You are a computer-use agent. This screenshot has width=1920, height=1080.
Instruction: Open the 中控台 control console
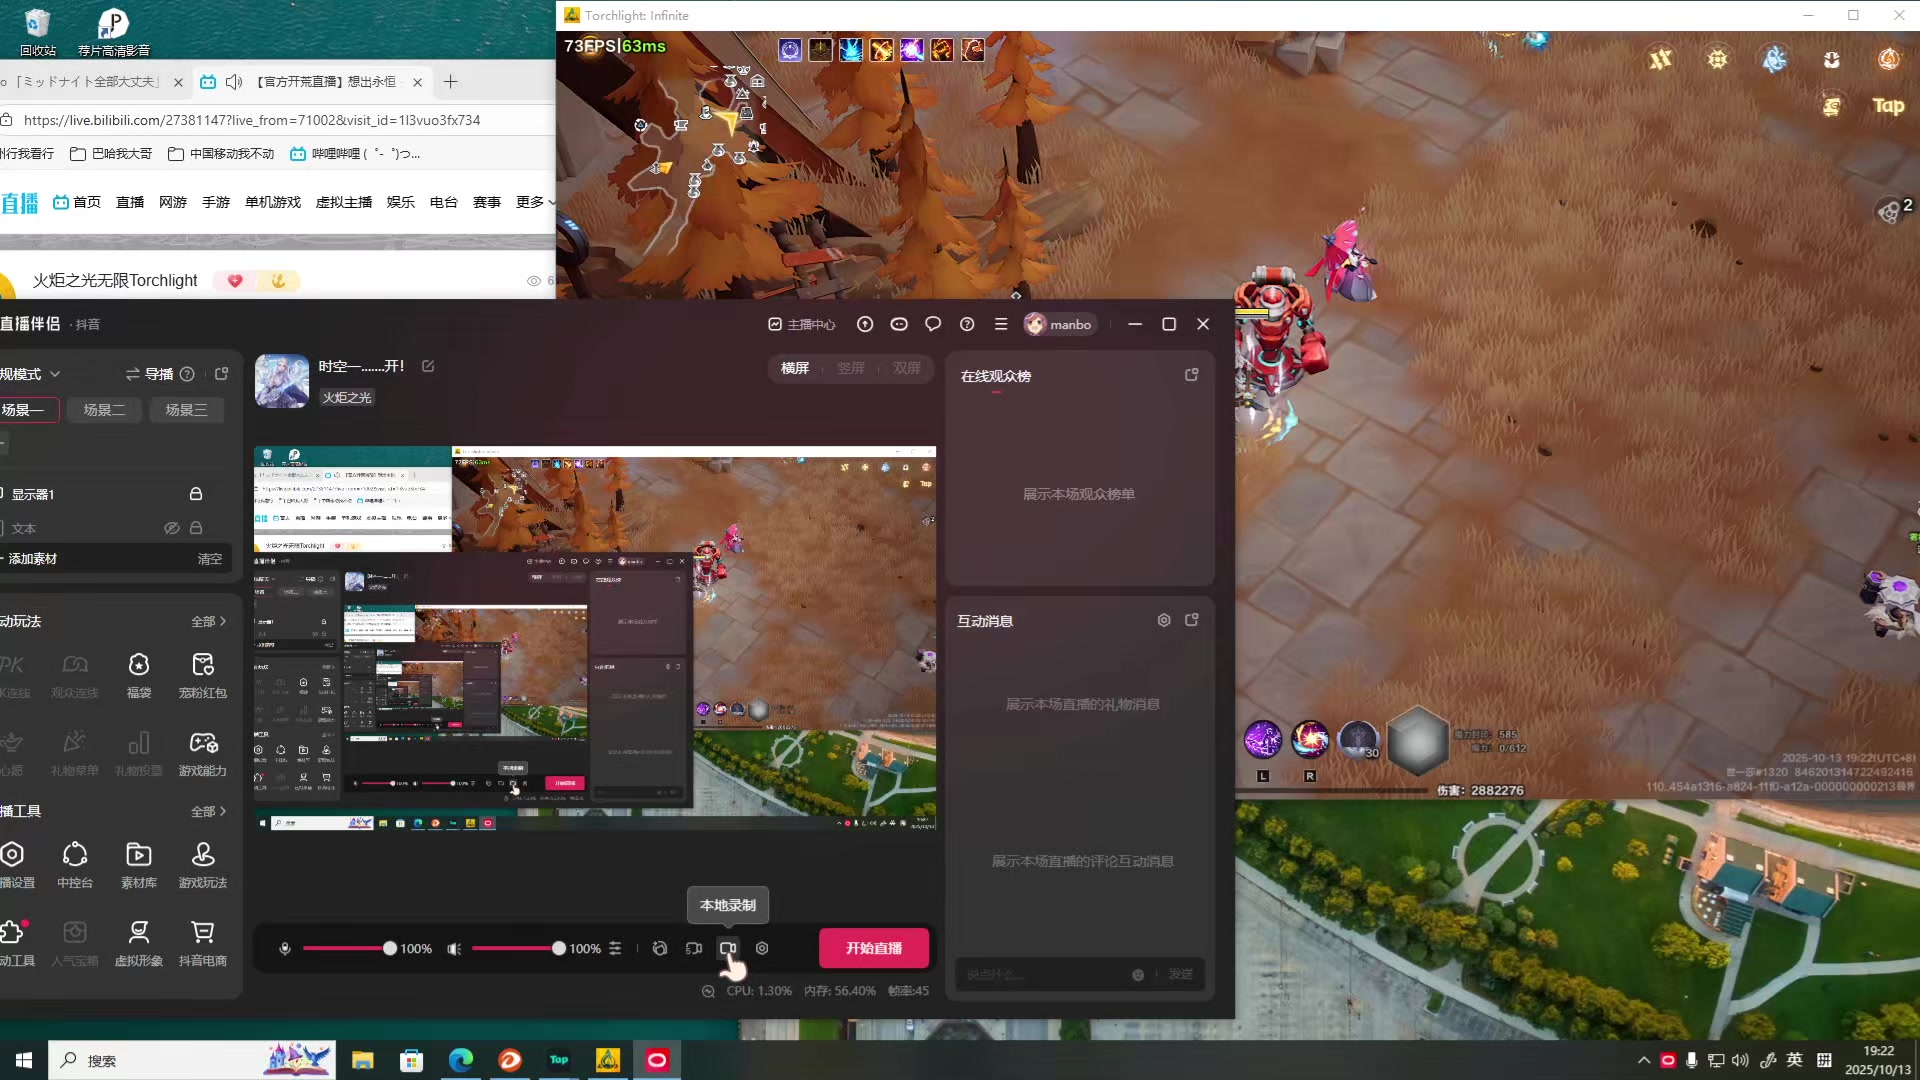pos(75,855)
